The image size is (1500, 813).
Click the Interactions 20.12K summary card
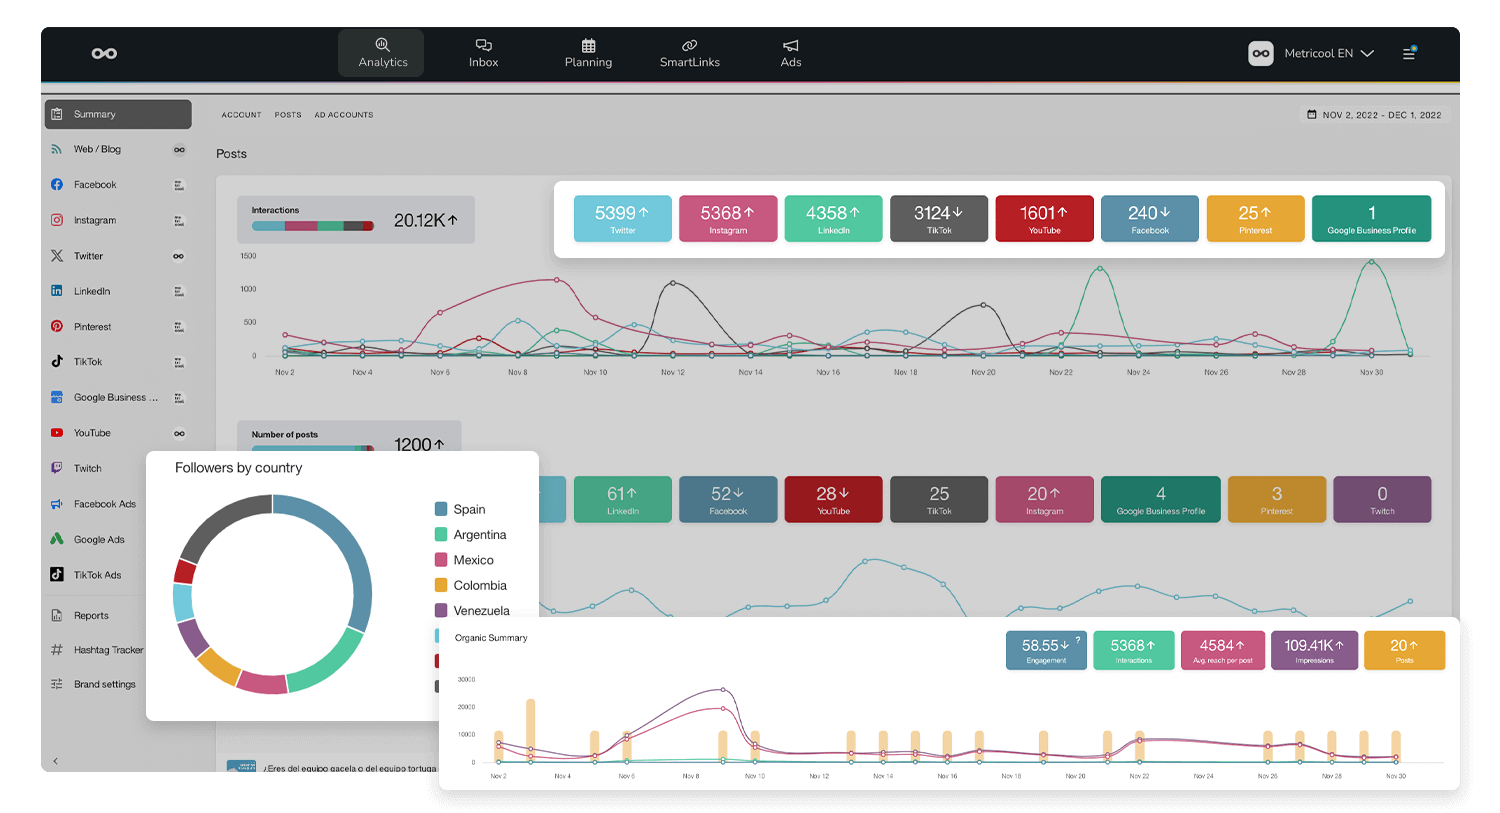tap(356, 220)
